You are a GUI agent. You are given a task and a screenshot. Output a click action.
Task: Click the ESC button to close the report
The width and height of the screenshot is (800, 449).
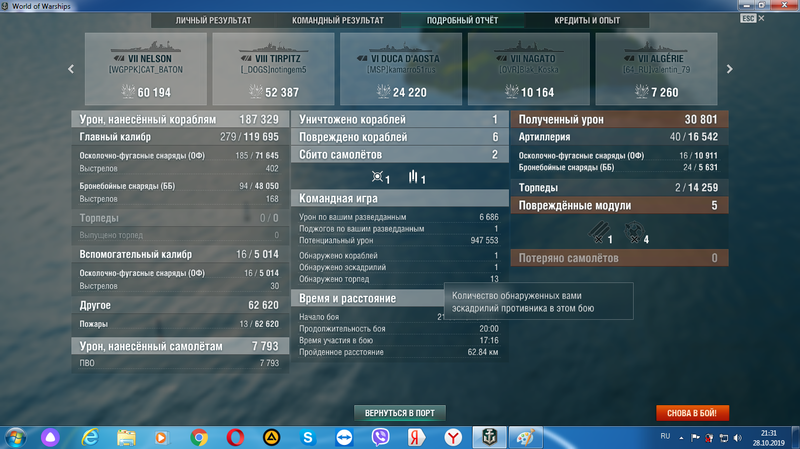(x=748, y=18)
